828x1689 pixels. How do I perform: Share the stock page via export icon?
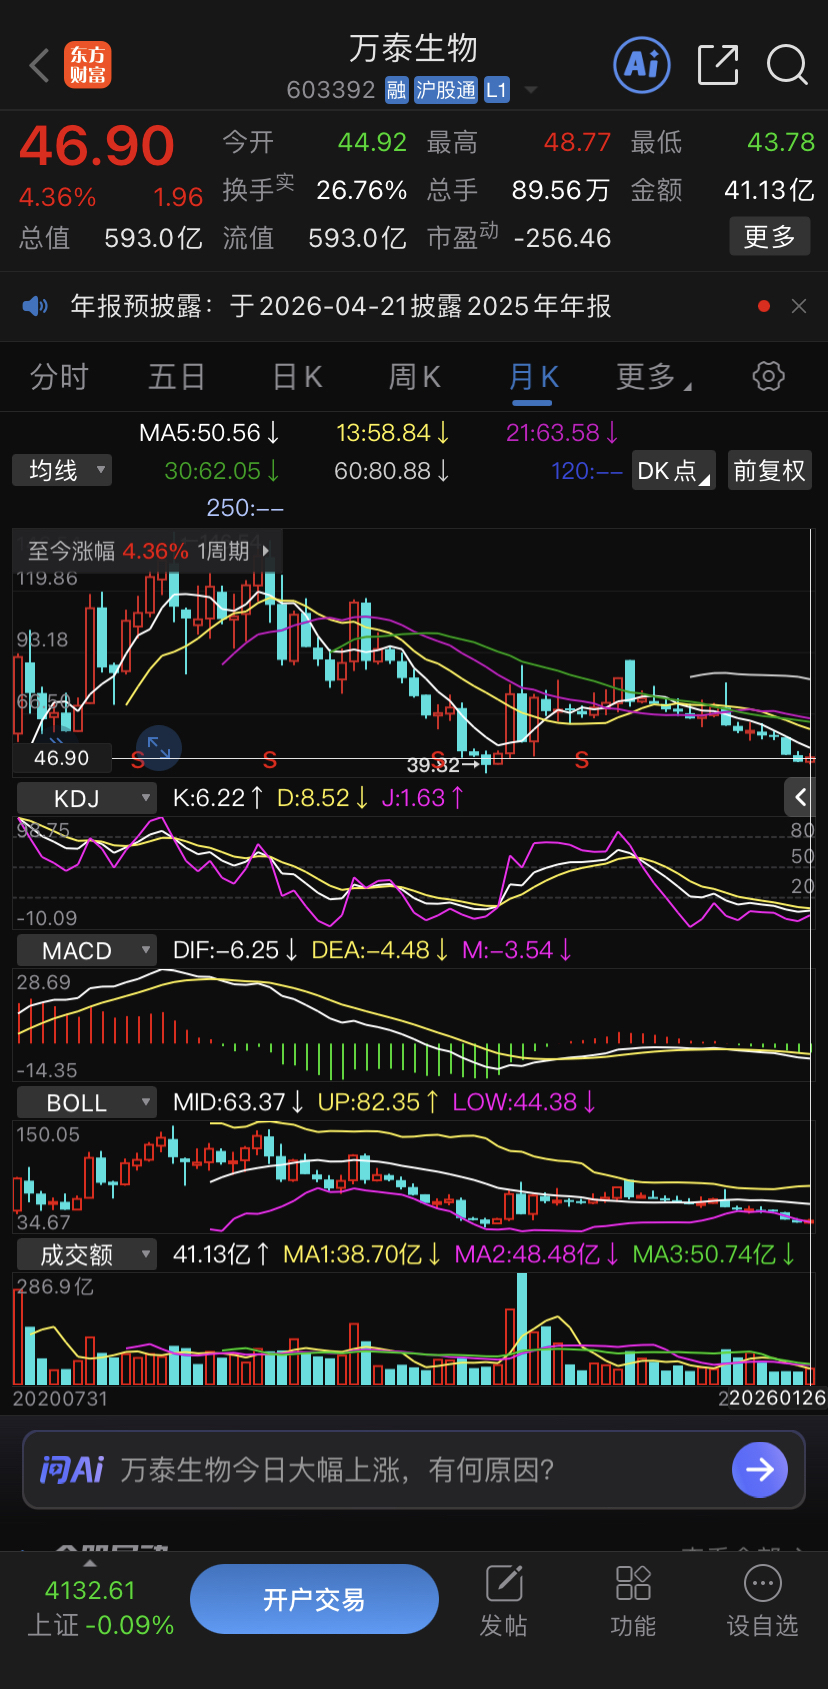pyautogui.click(x=718, y=65)
